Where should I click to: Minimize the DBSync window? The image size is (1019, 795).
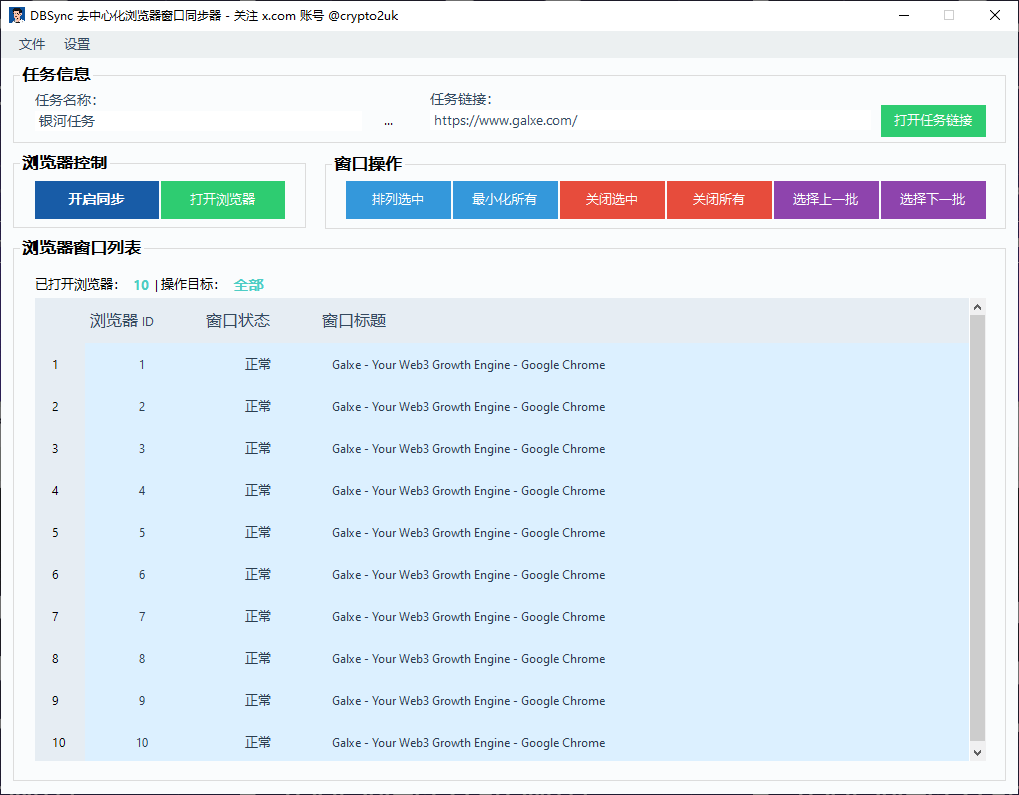(903, 15)
